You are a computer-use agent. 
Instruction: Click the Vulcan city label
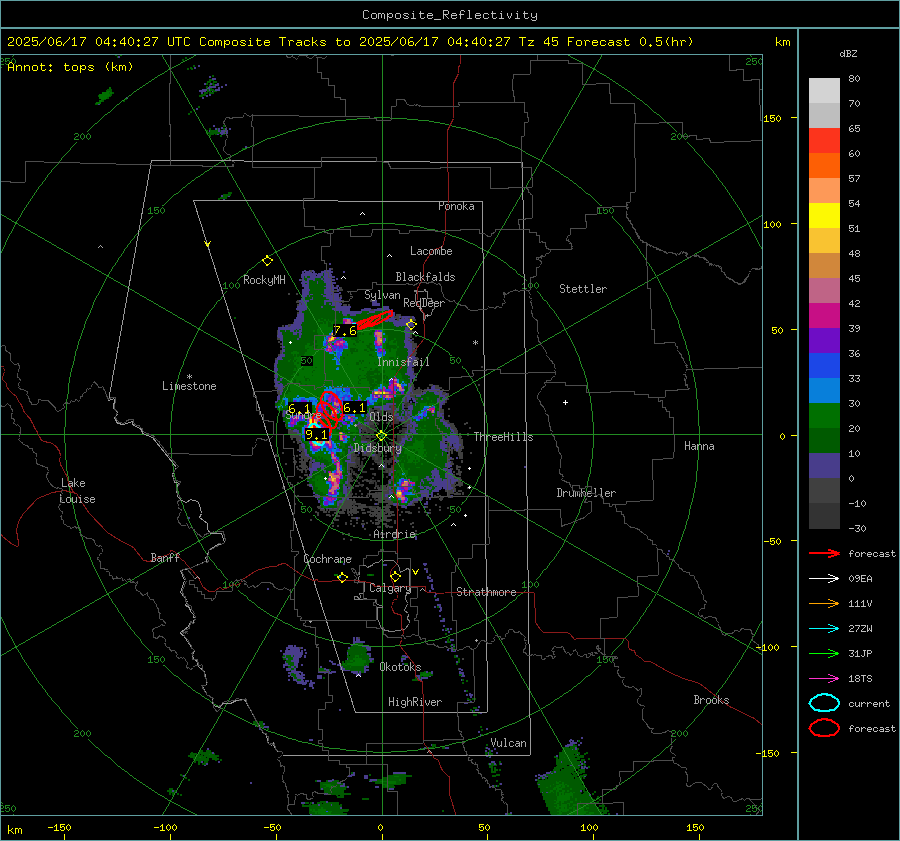coord(509,743)
